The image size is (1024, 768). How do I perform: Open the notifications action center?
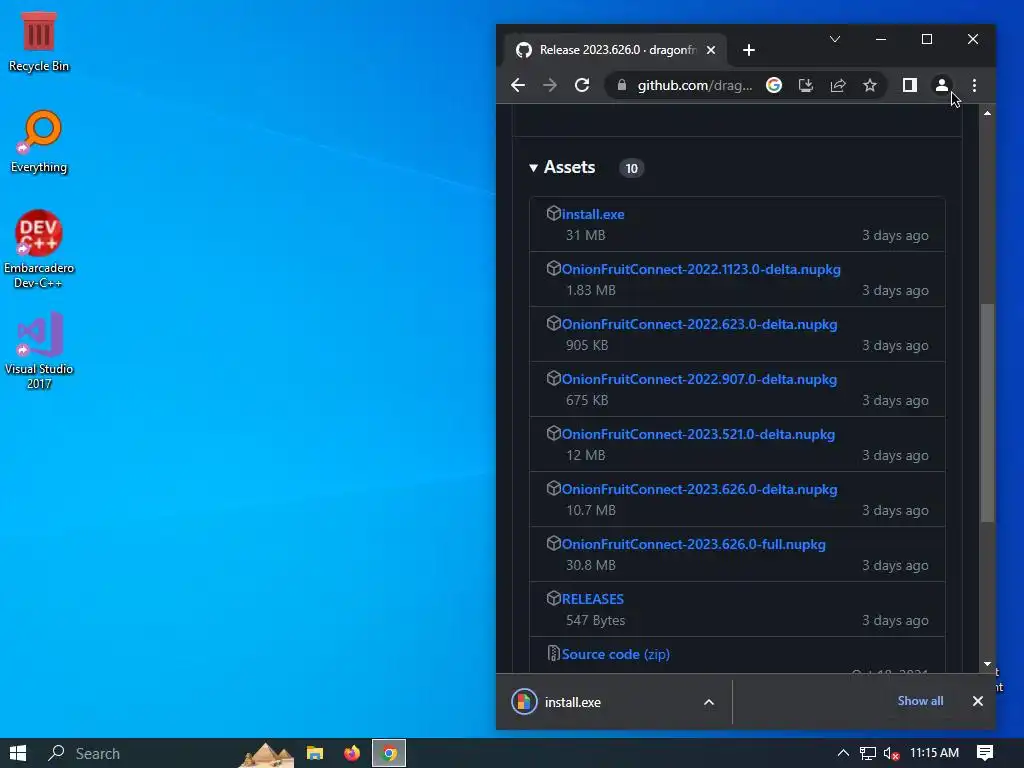(x=985, y=753)
